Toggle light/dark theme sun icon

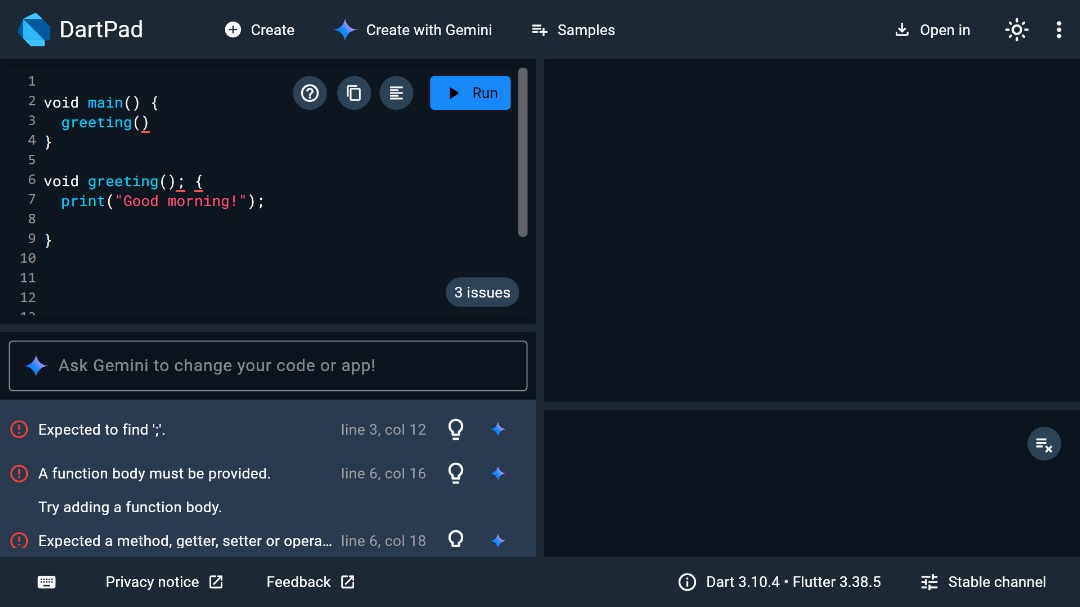pyautogui.click(x=1017, y=30)
